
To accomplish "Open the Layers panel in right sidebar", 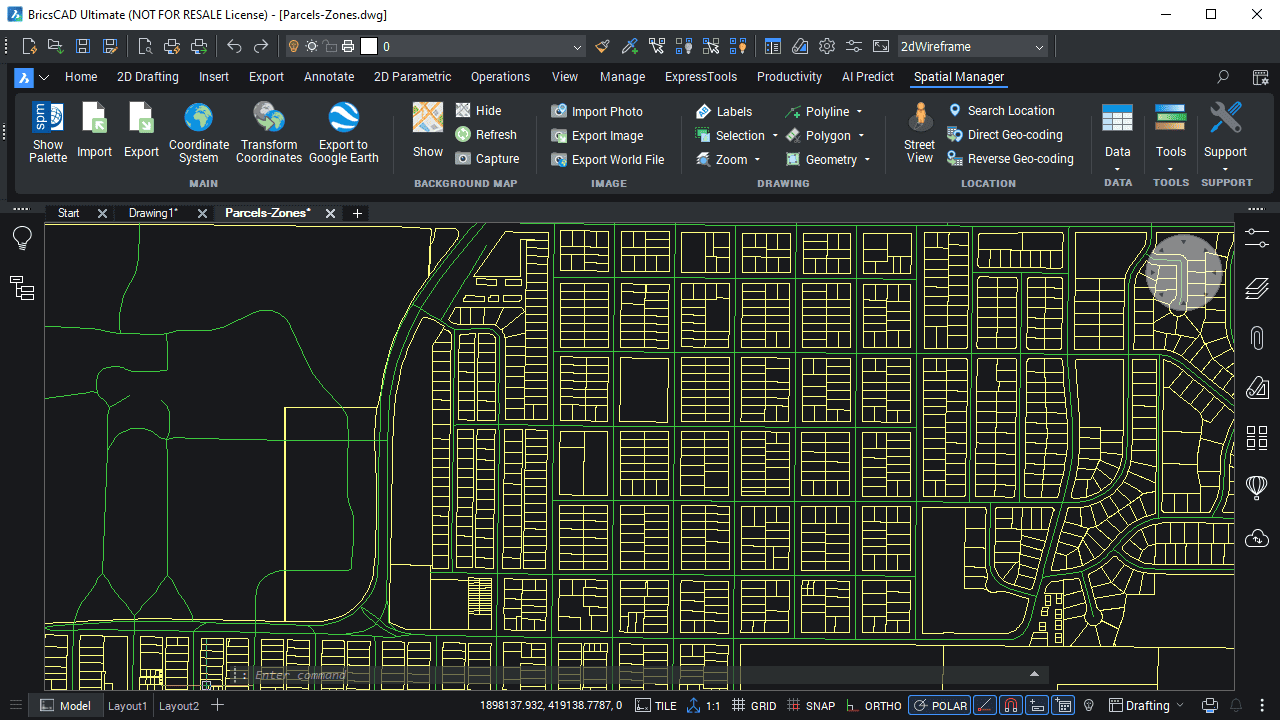I will click(x=1257, y=290).
